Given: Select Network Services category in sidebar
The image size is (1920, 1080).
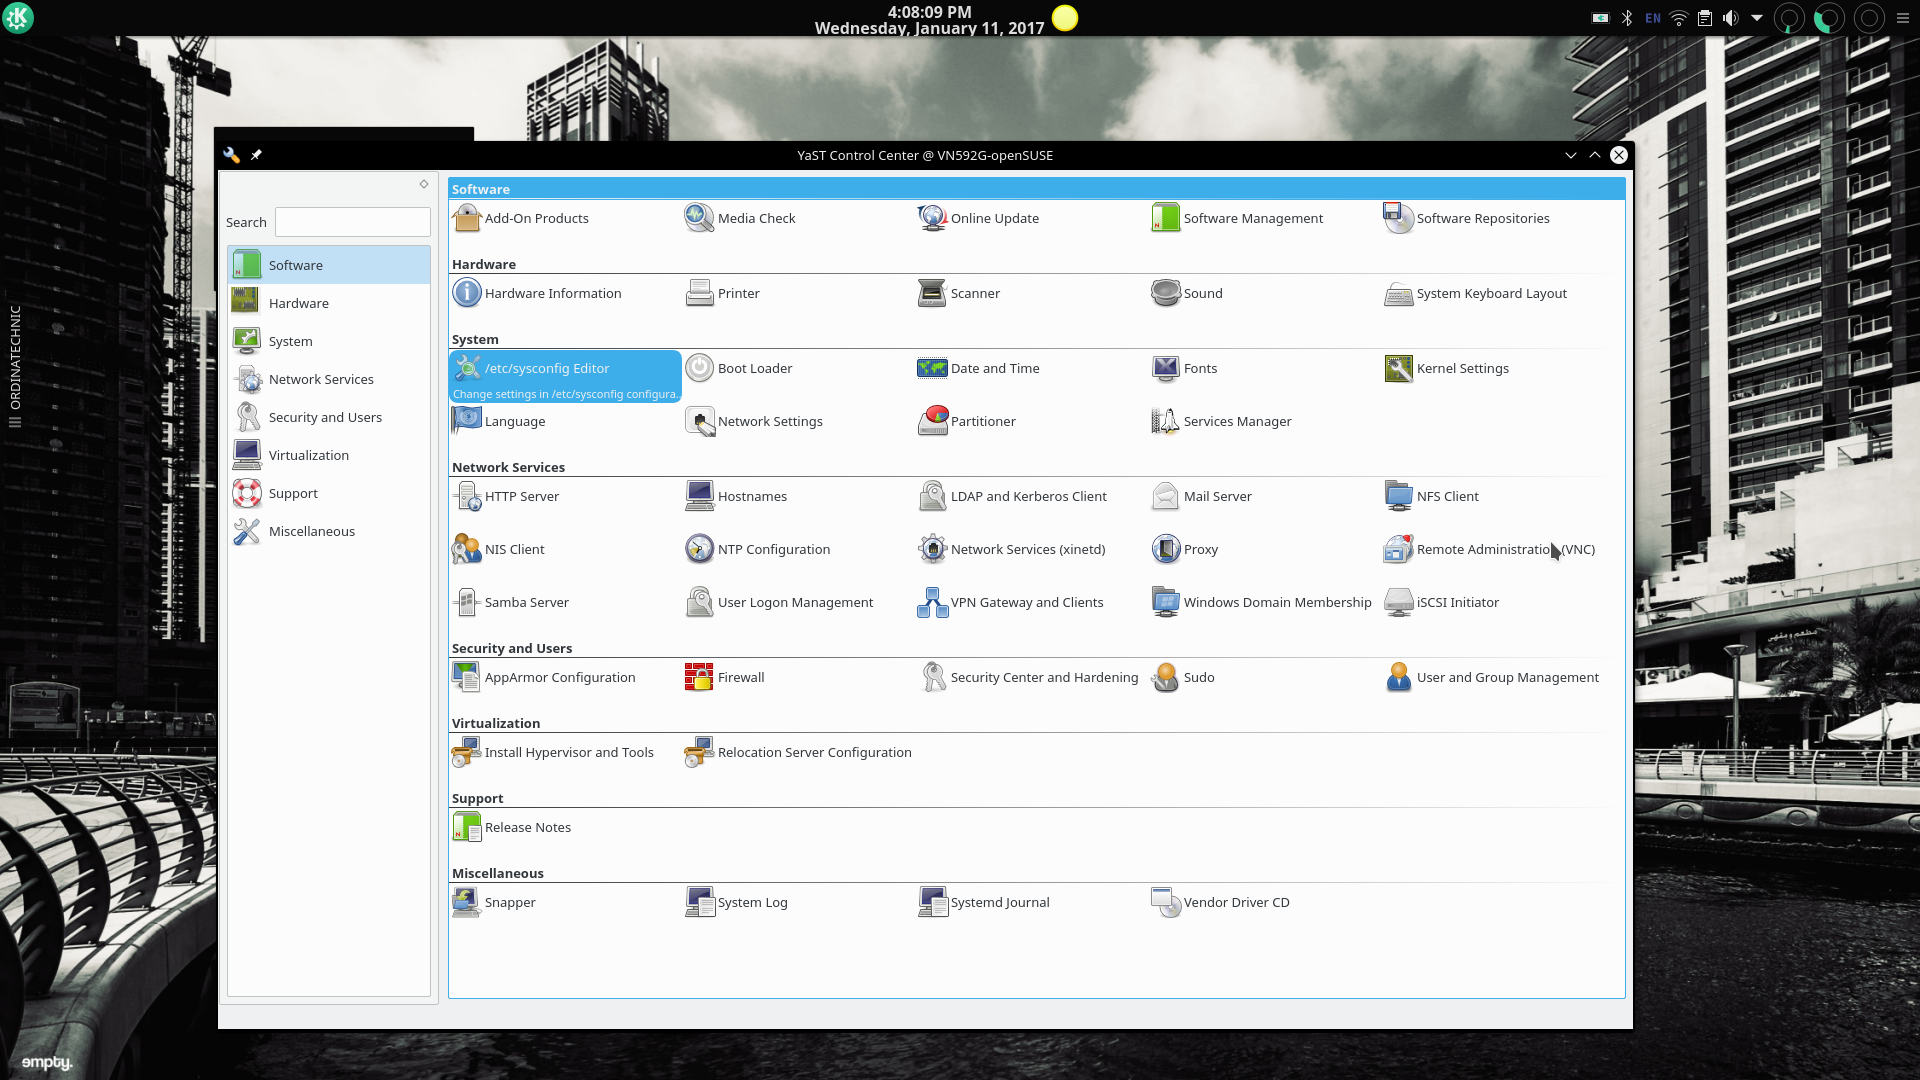Looking at the screenshot, I should tap(329, 379).
